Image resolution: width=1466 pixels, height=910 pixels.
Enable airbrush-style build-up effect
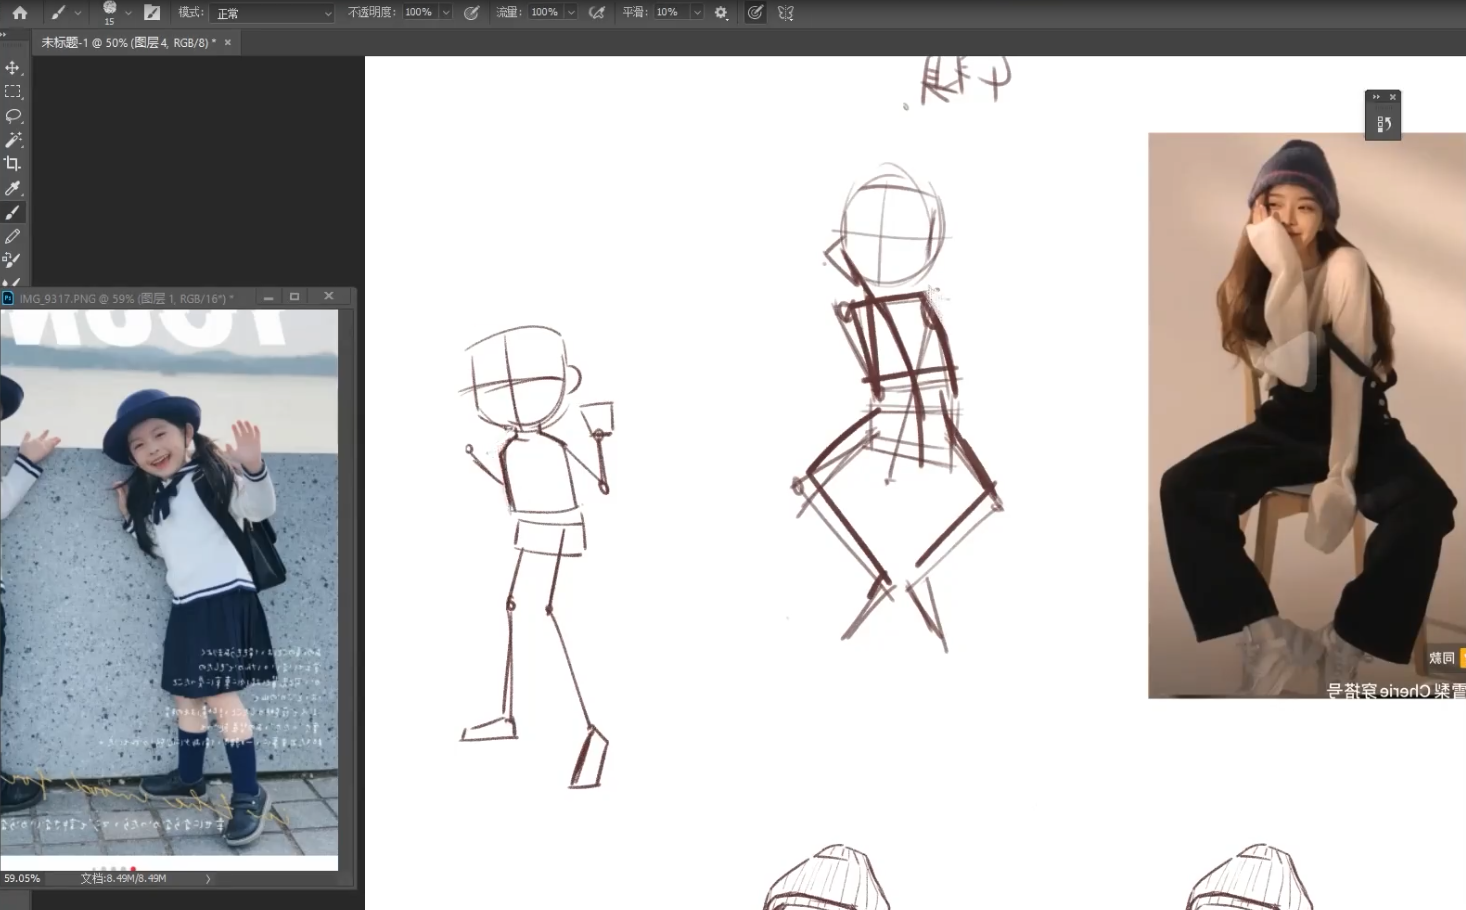click(x=597, y=13)
